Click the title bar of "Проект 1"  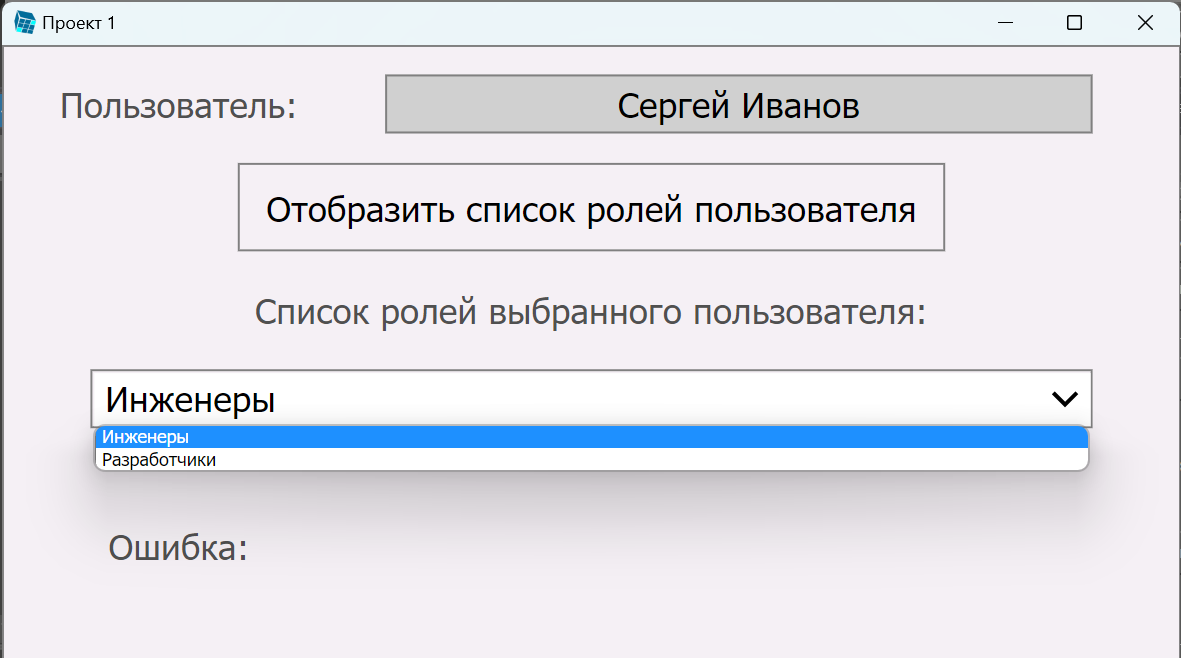click(x=500, y=21)
